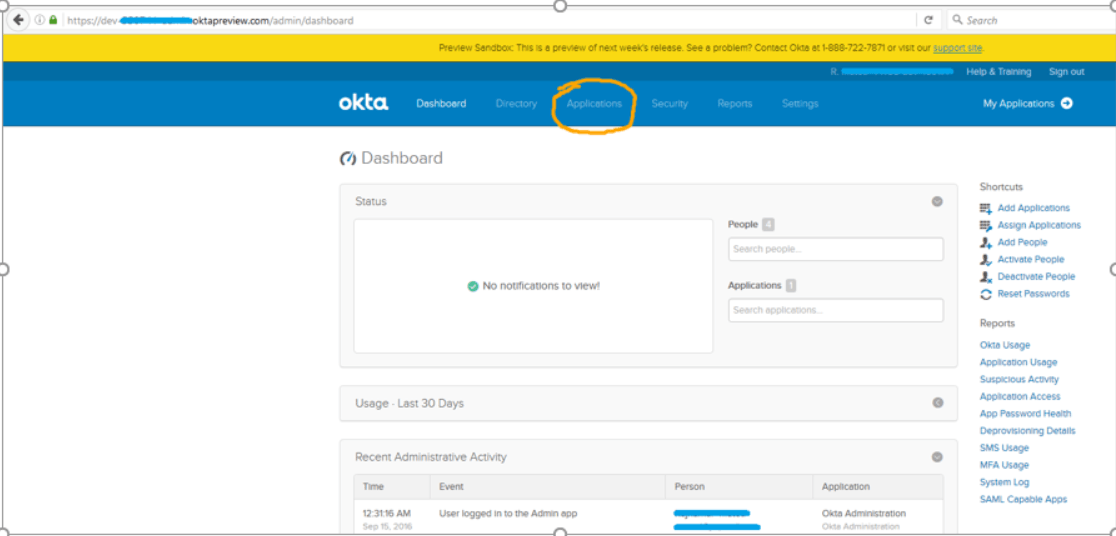Click the Add People shortcut icon
Screen dimensions: 1116x536
coord(986,243)
